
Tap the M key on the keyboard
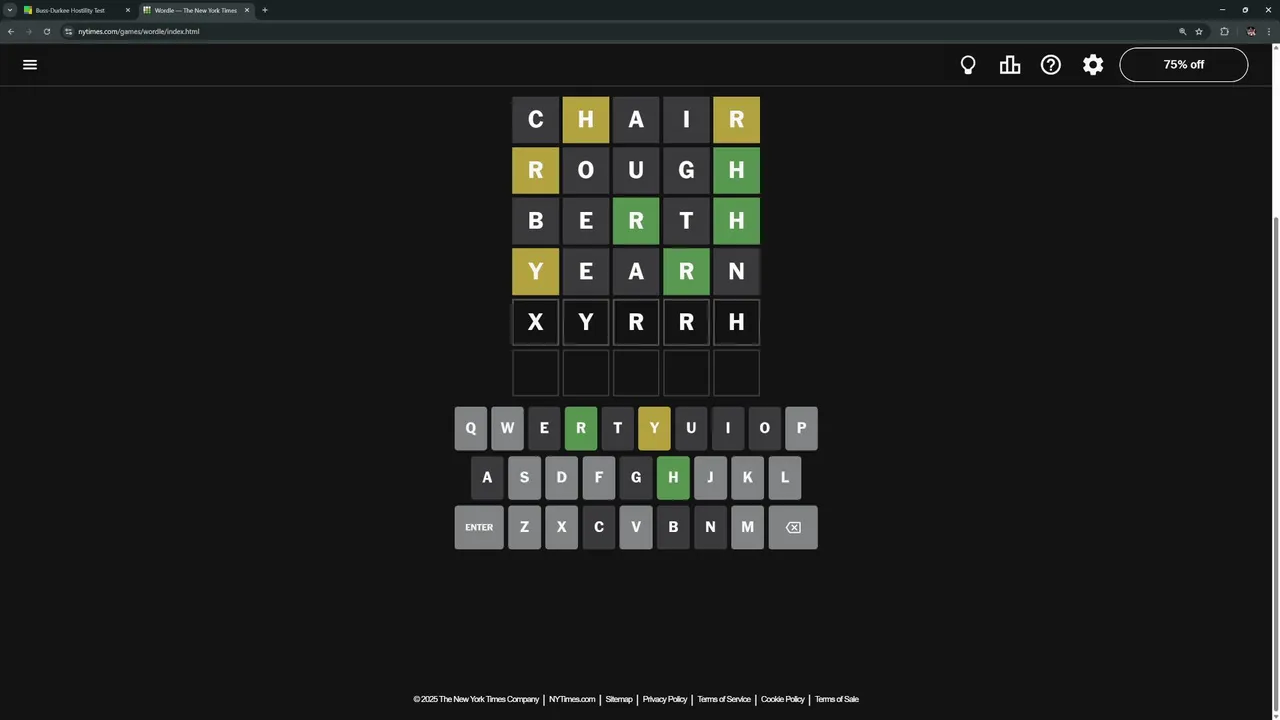(747, 527)
